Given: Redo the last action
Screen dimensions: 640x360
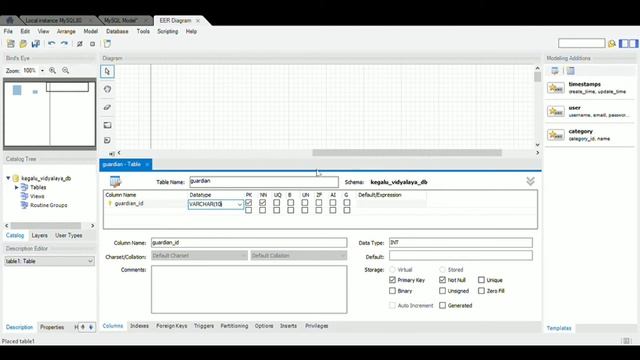Looking at the screenshot, I should click(x=64, y=44).
